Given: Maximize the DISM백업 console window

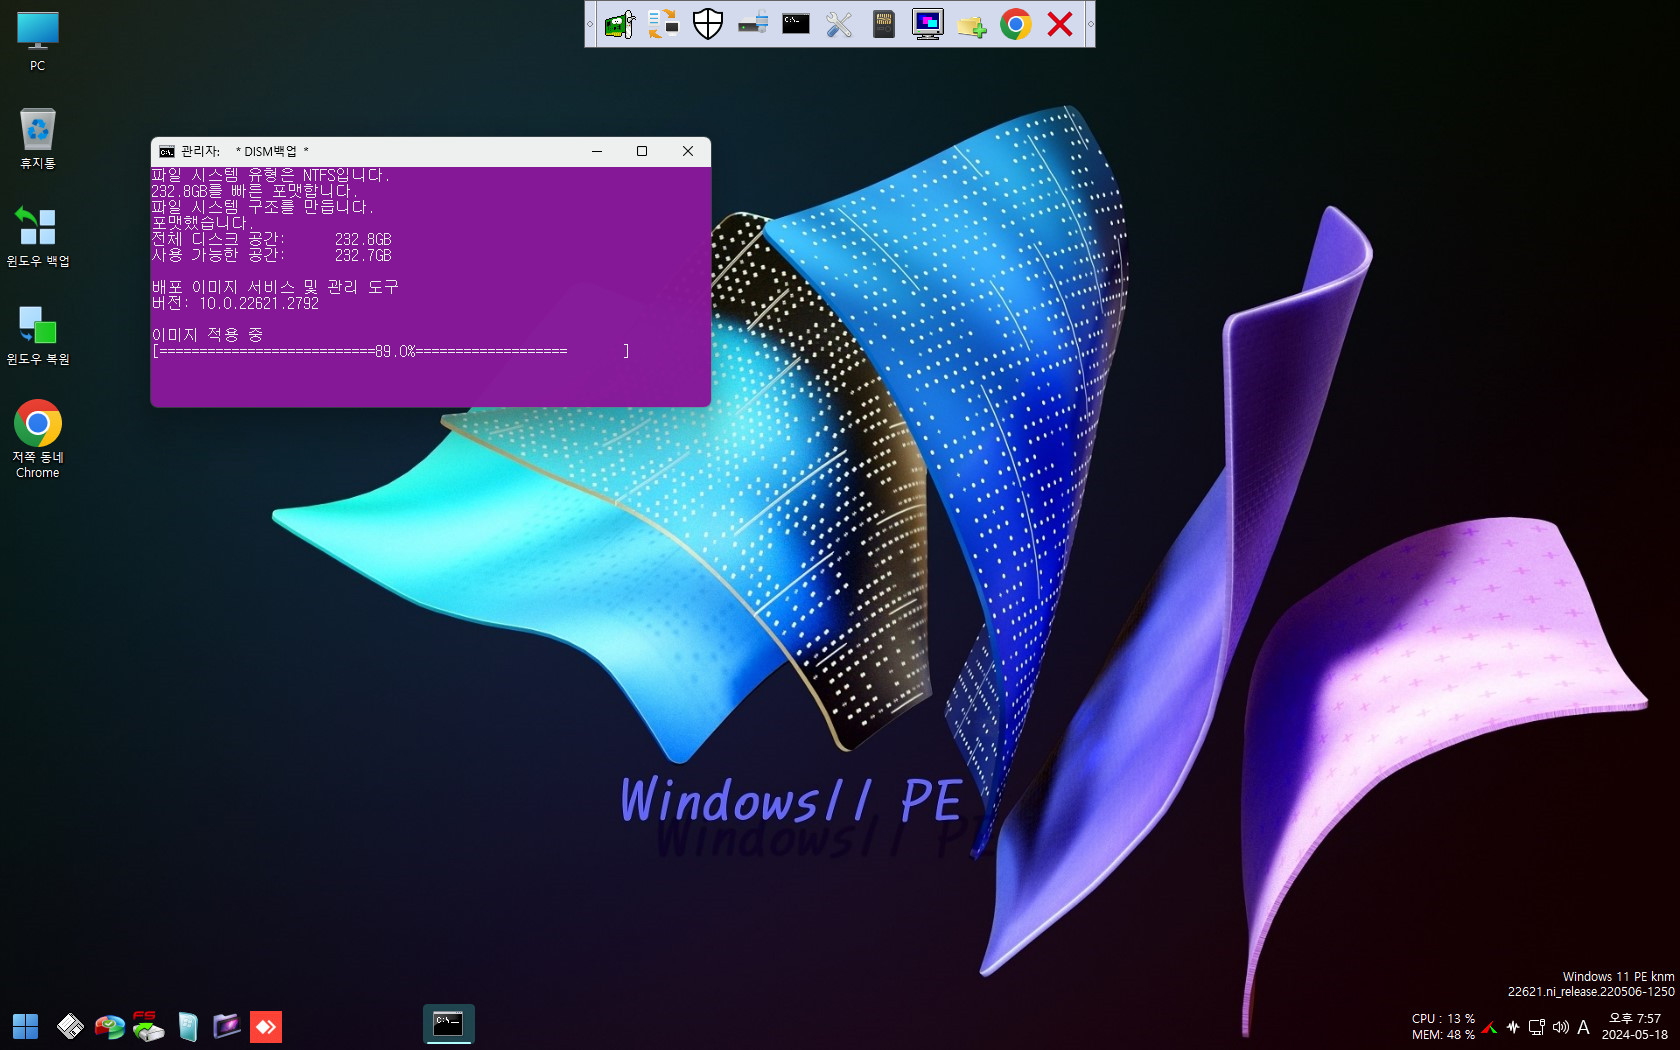Looking at the screenshot, I should [642, 152].
